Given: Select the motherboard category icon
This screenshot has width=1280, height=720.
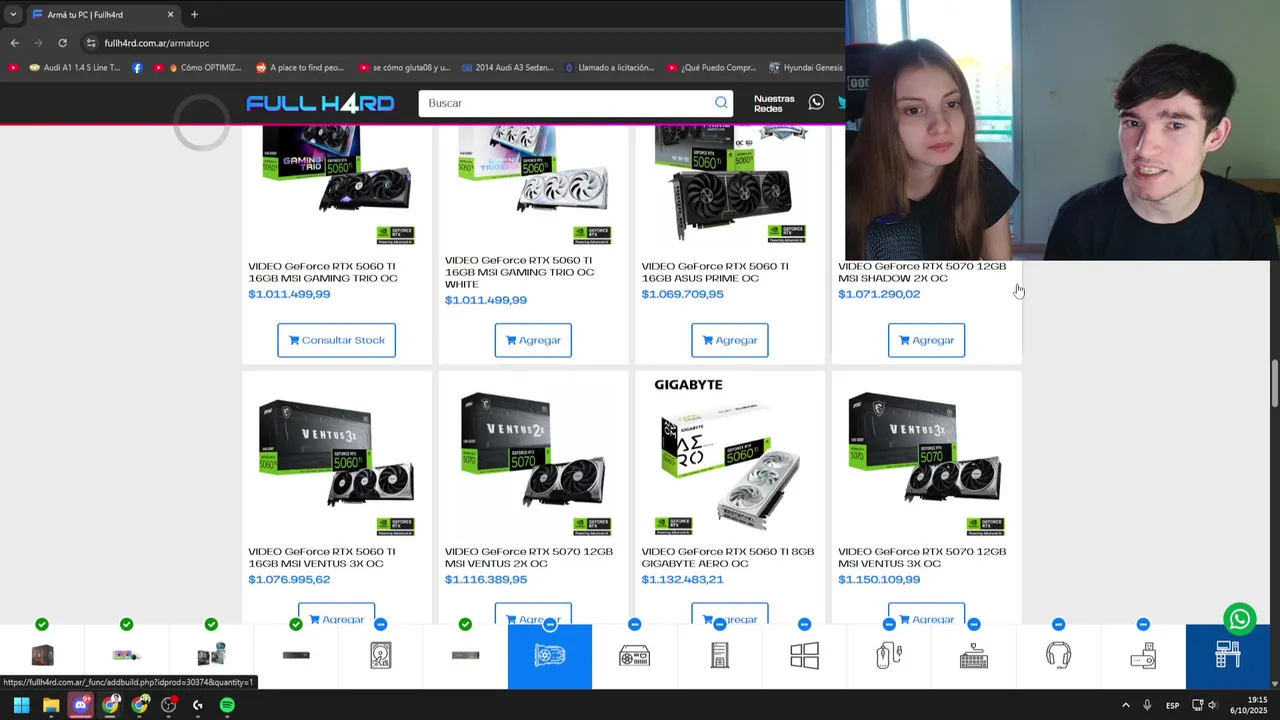Looking at the screenshot, I should click(x=211, y=656).
